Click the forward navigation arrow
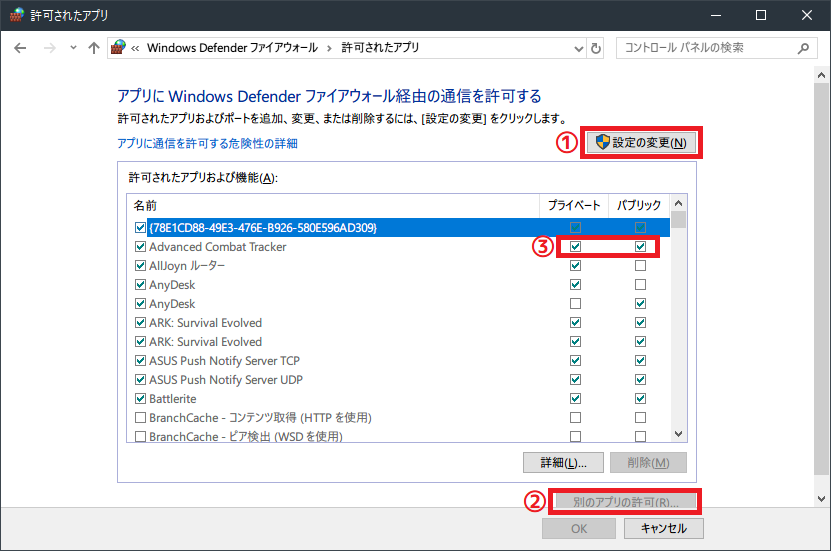 coord(49,48)
